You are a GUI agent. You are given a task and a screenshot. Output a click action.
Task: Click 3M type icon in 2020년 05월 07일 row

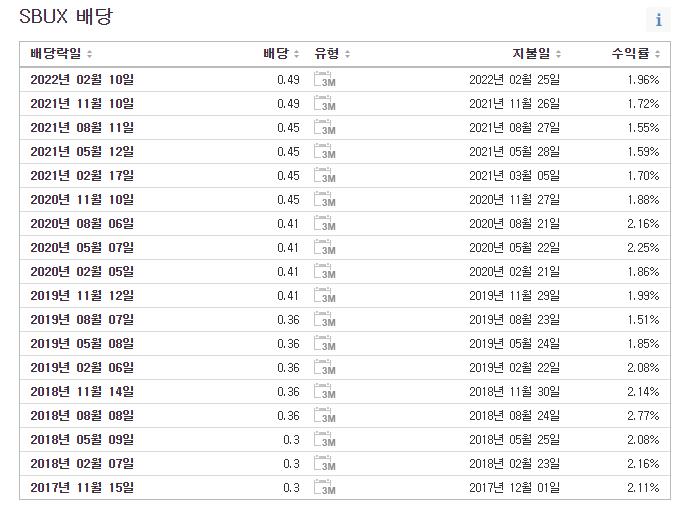tap(325, 248)
